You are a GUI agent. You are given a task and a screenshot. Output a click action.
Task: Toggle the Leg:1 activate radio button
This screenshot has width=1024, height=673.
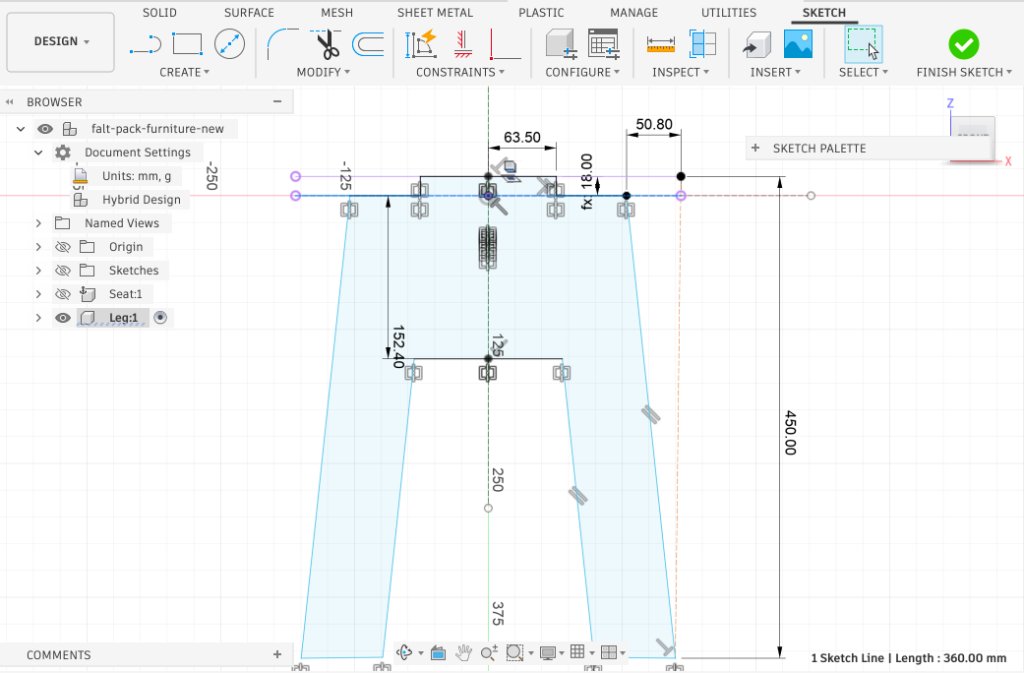tap(160, 317)
